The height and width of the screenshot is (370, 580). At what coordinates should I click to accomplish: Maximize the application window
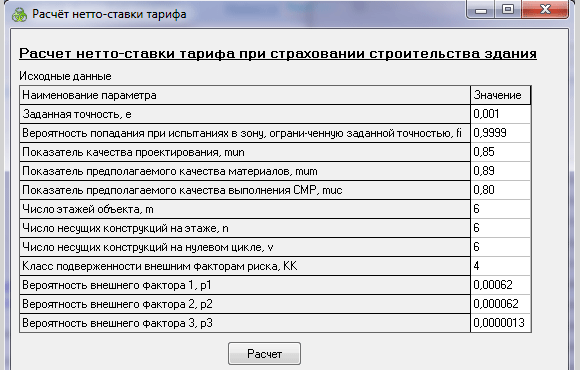pos(508,10)
